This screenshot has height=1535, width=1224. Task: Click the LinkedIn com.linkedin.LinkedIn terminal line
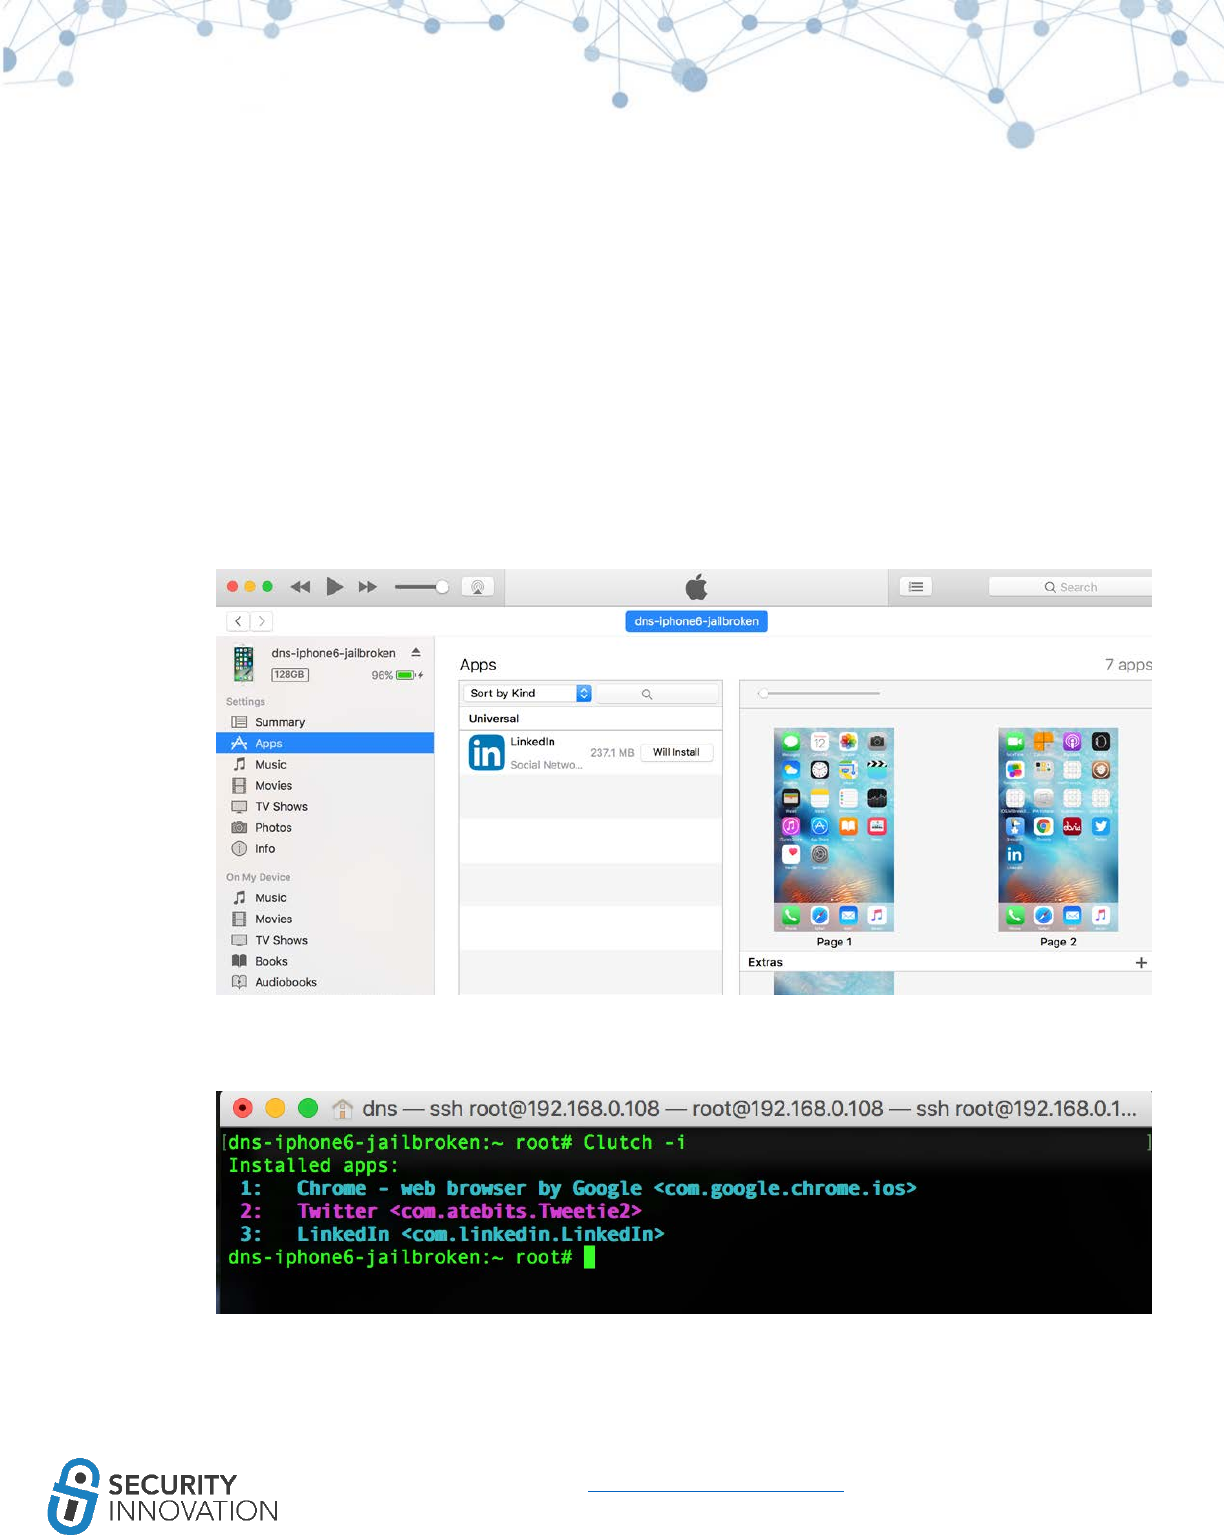coord(452,1234)
